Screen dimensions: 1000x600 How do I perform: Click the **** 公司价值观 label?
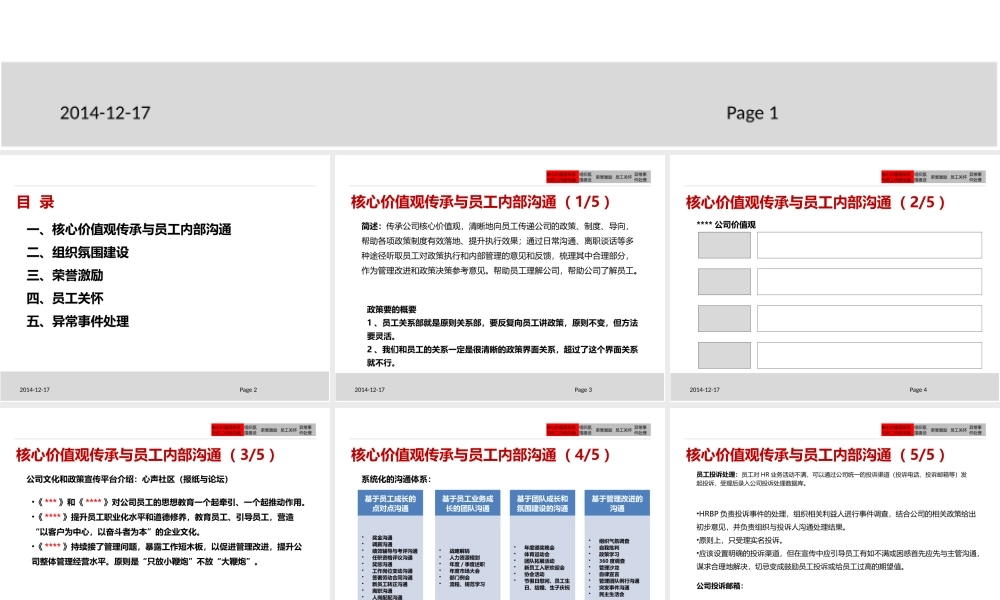pyautogui.click(x=726, y=224)
